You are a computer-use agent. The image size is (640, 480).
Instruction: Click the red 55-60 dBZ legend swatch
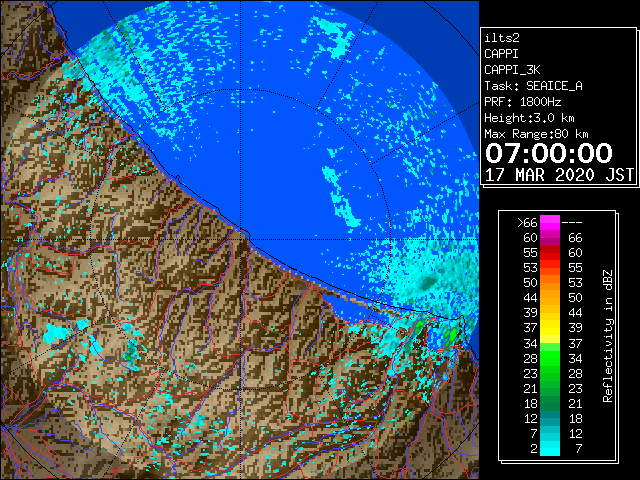550,253
